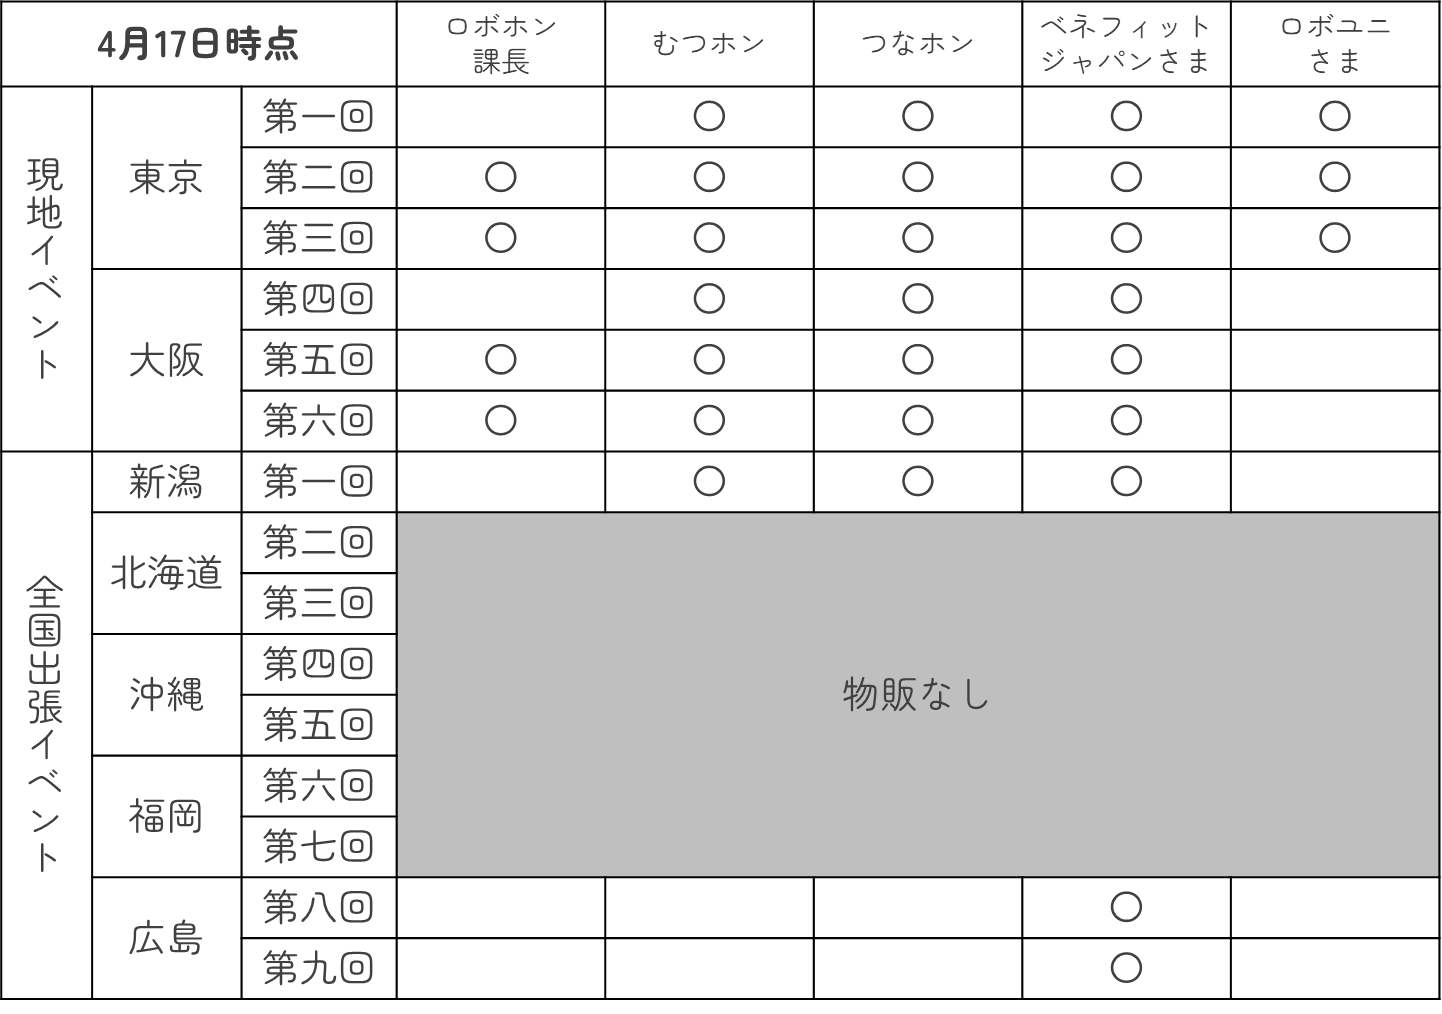The image size is (1442, 1014).
Task: Click the ベネフィットジャパンさま circle in 大阪 第六回
Action: [1126, 420]
